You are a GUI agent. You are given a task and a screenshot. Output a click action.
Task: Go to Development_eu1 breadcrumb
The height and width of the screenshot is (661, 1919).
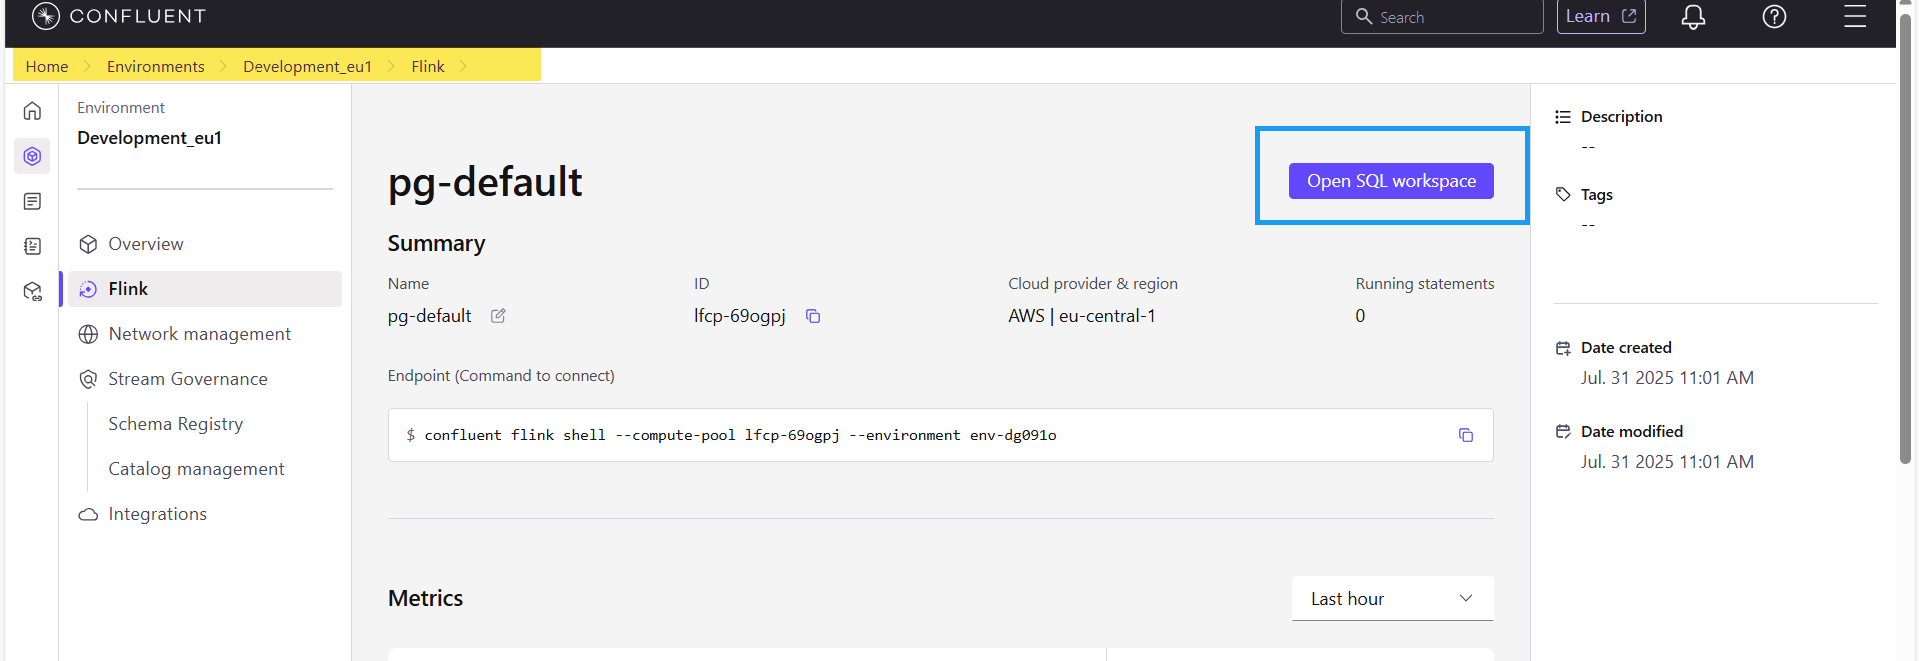click(x=307, y=66)
